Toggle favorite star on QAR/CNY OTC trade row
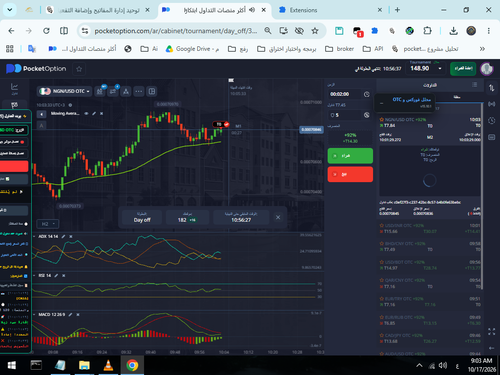500x375 pixels. pyautogui.click(x=382, y=280)
